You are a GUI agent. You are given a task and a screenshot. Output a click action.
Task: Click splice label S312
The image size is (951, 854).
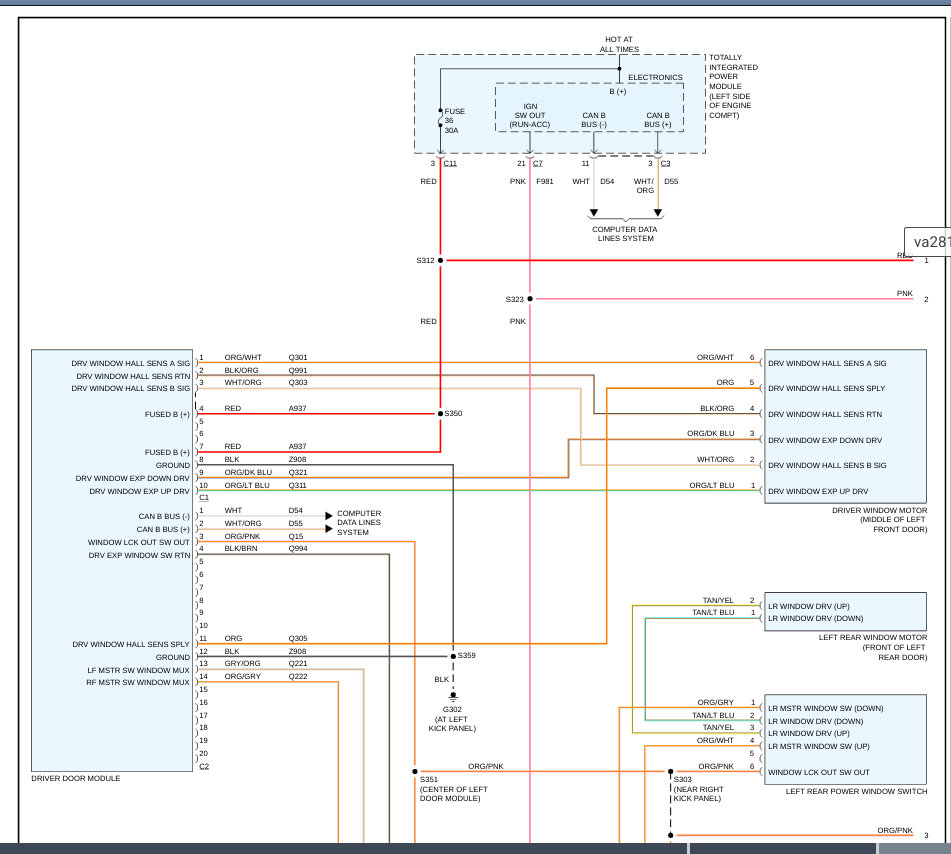point(425,260)
